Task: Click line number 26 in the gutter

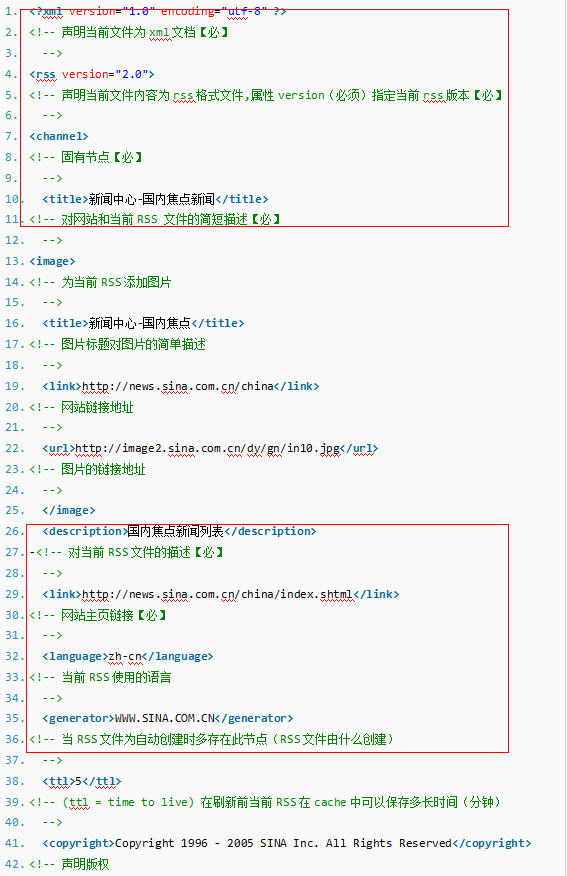Action: pos(15,531)
